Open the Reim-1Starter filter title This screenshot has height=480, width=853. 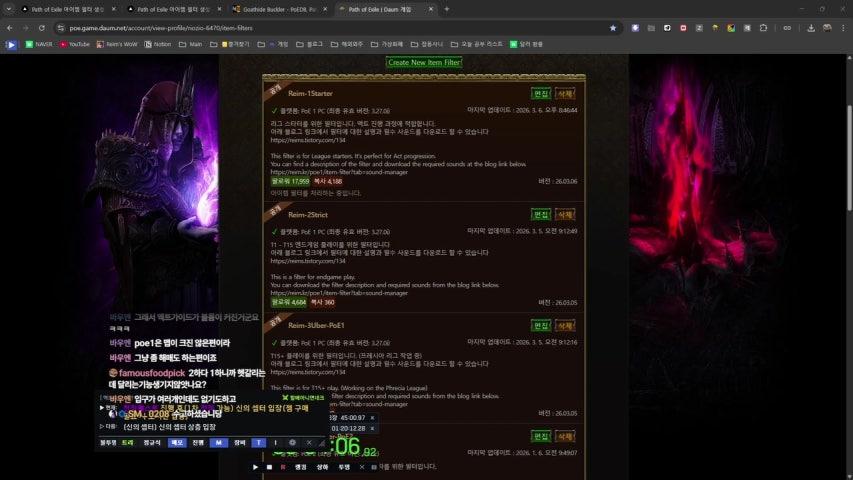tap(310, 94)
